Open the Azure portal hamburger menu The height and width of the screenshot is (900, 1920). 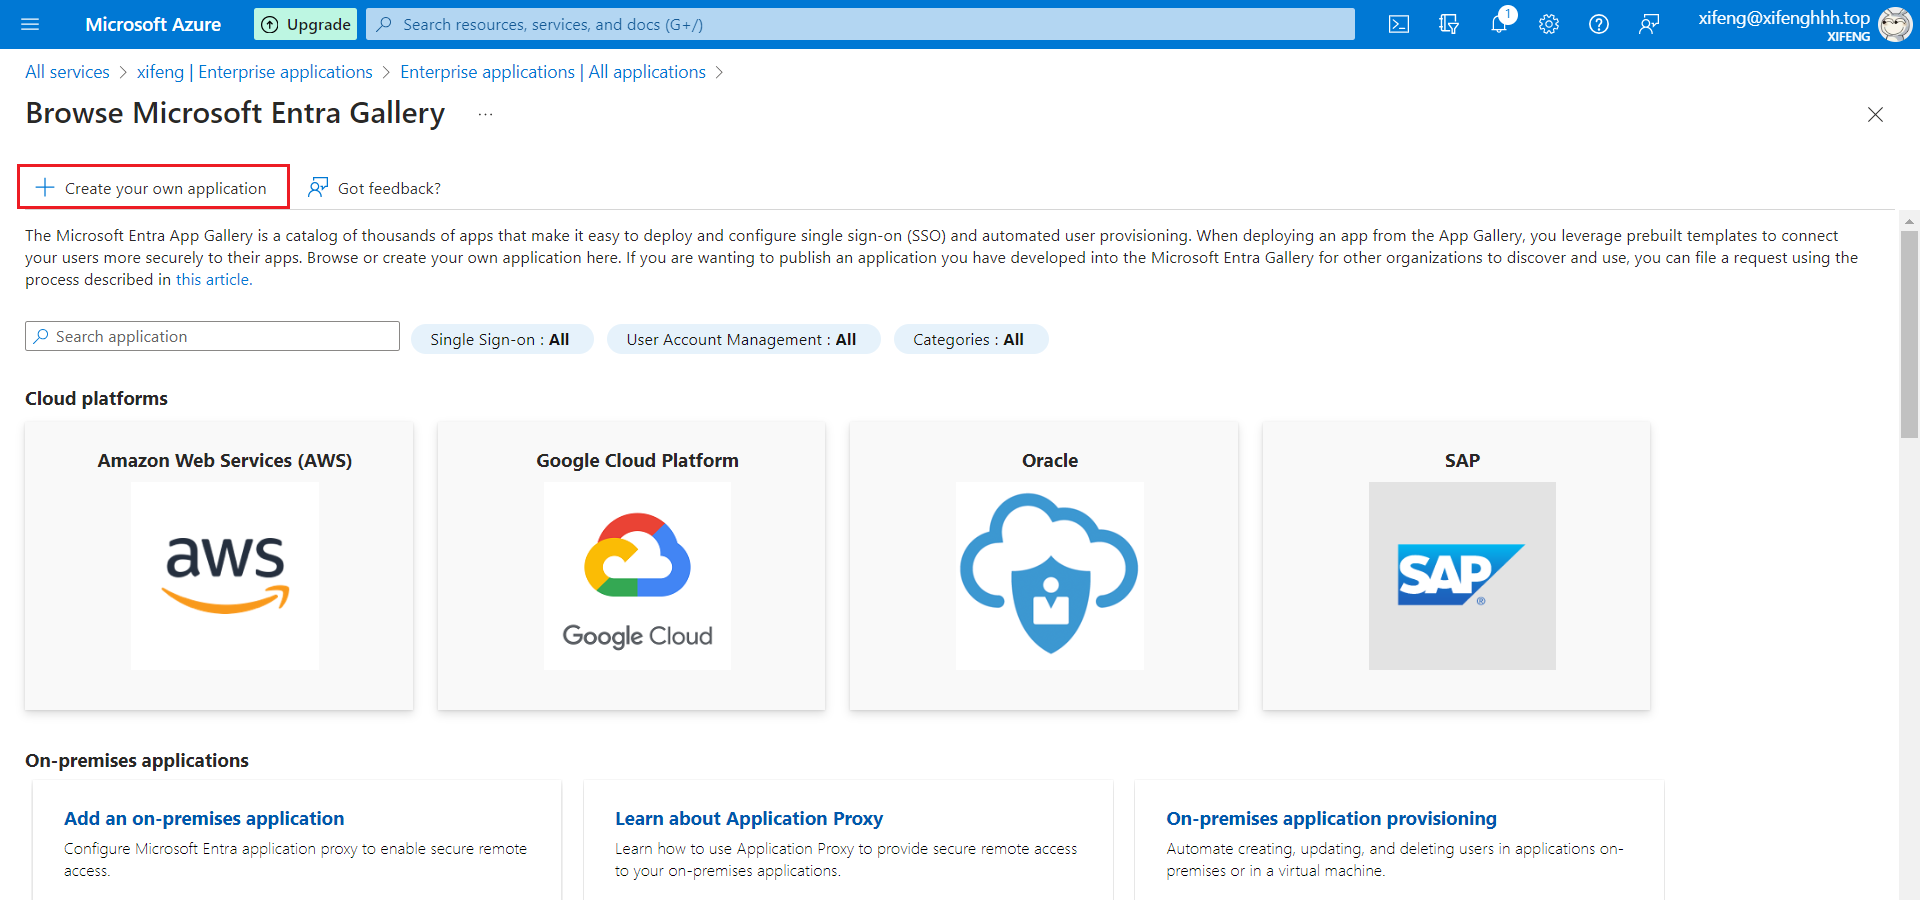tap(30, 24)
